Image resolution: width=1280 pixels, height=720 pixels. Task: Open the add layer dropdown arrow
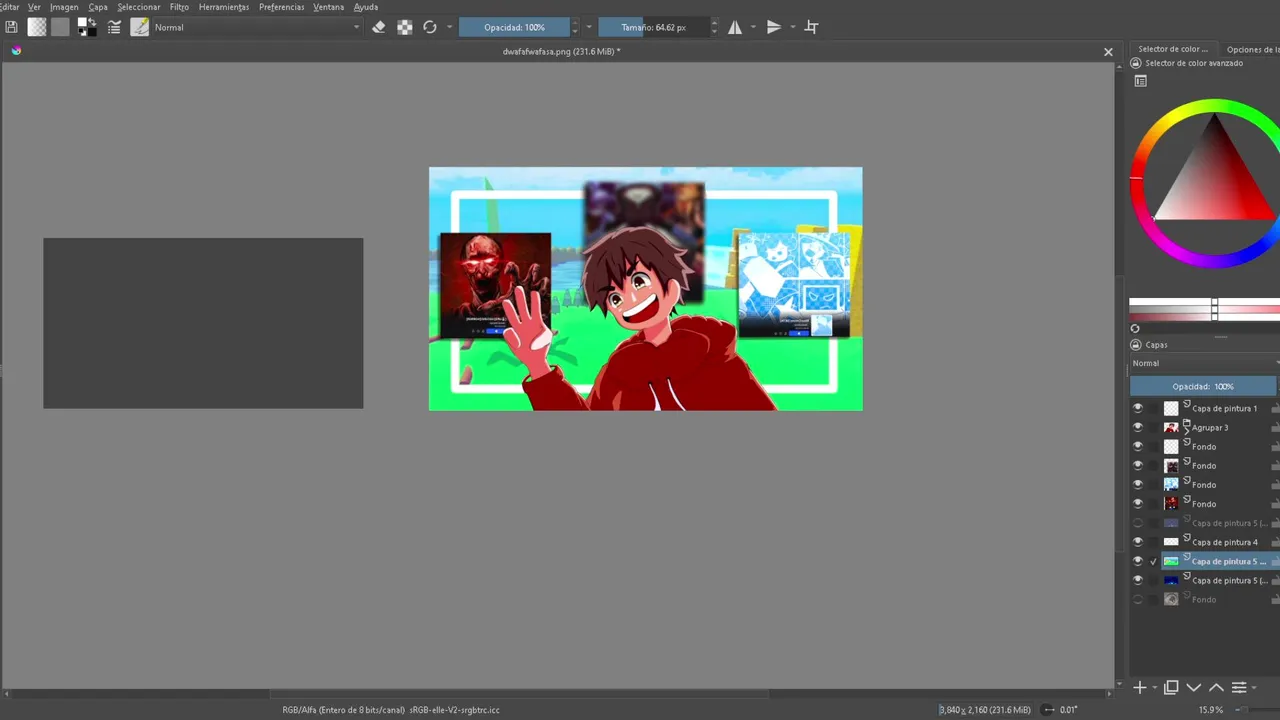tap(1154, 688)
